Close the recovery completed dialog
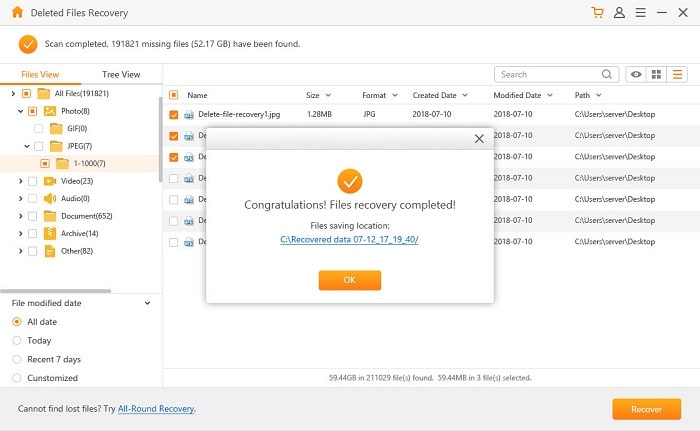 pos(479,139)
